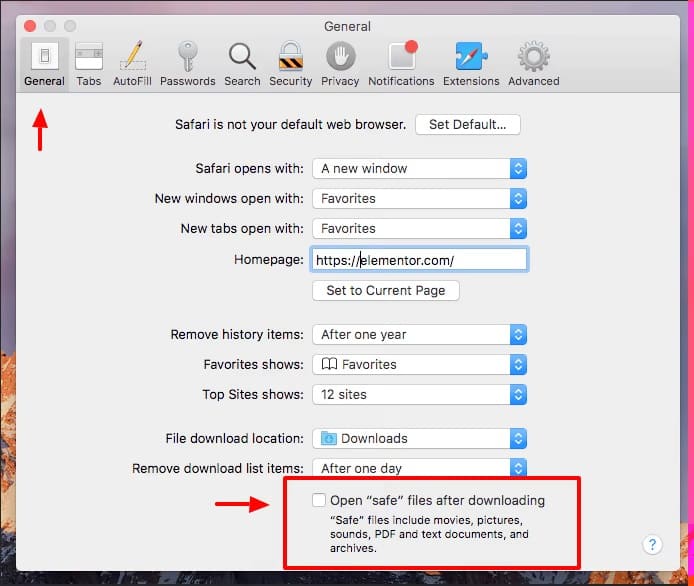Expand the Safari opens with dropdown
Screen dimensions: 694x586
419,169
